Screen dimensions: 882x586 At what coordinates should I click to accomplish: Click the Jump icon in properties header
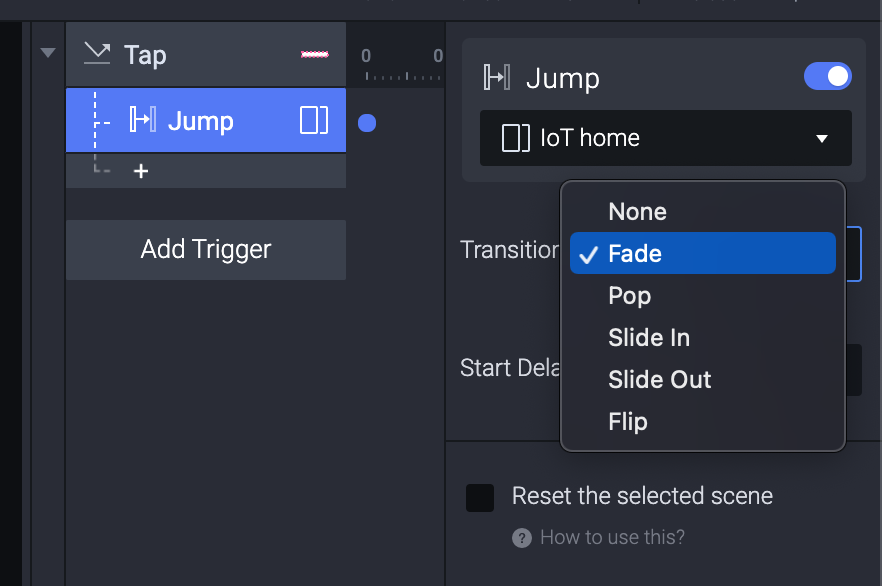pyautogui.click(x=497, y=77)
